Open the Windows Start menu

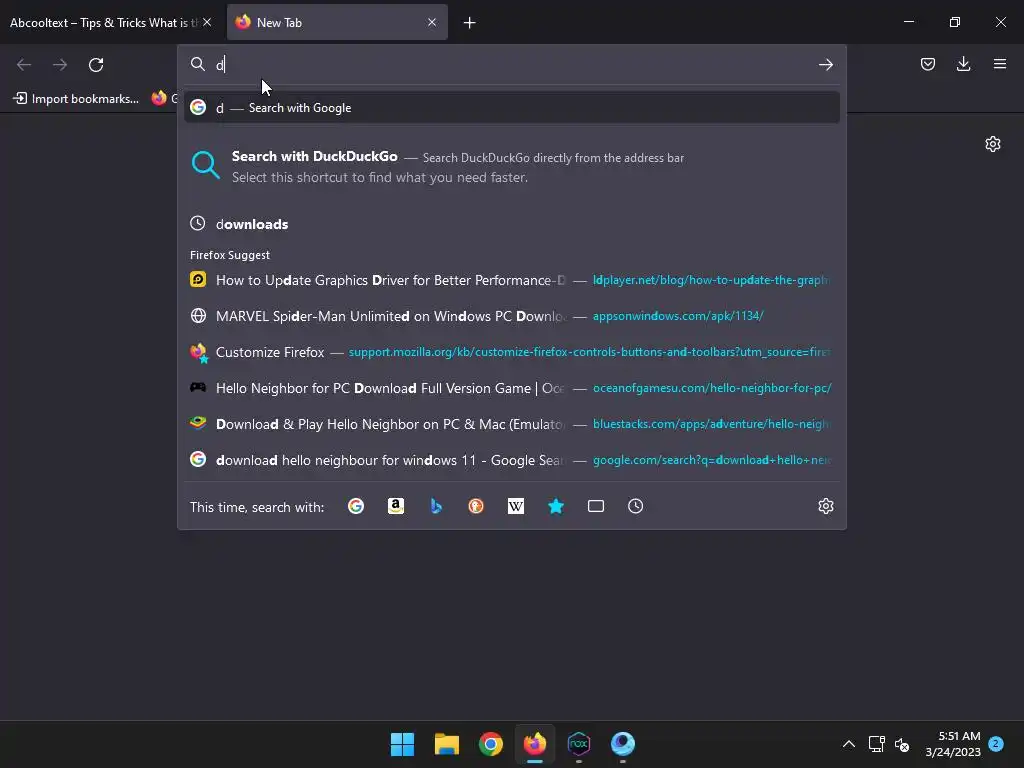402,744
